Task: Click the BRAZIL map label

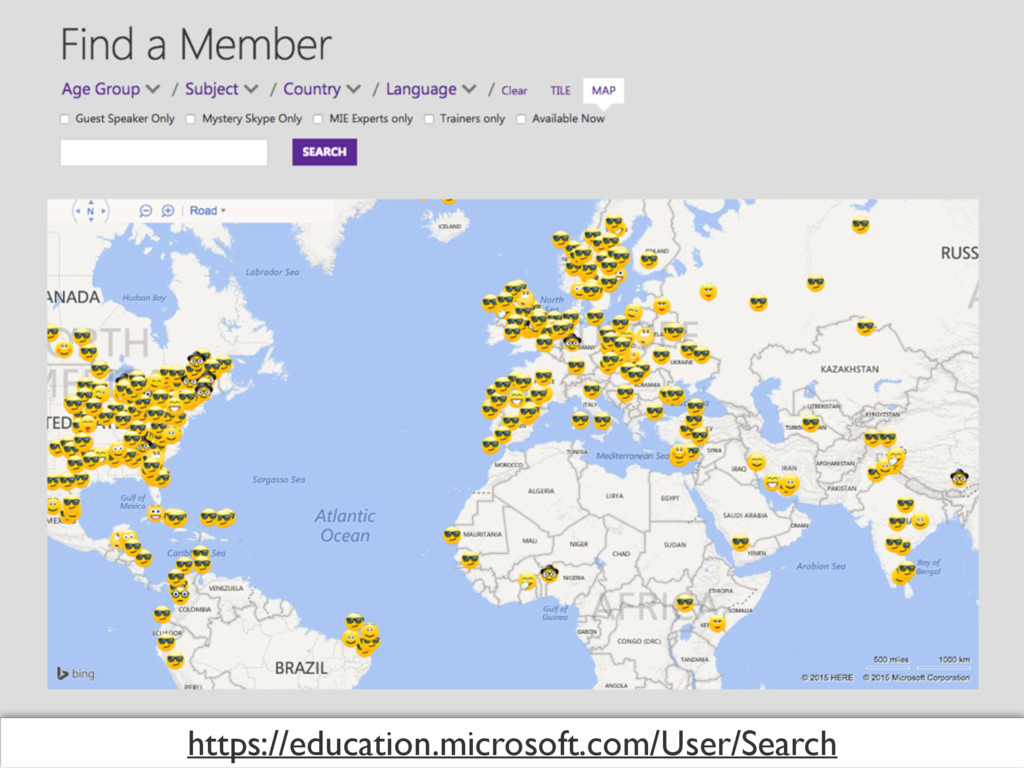Action: click(x=301, y=668)
